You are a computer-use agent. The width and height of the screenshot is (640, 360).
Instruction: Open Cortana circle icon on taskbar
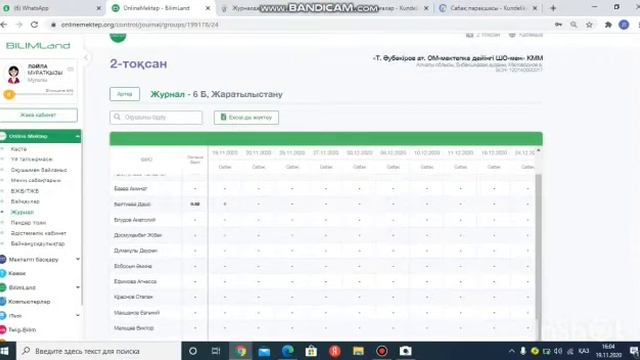coord(193,351)
